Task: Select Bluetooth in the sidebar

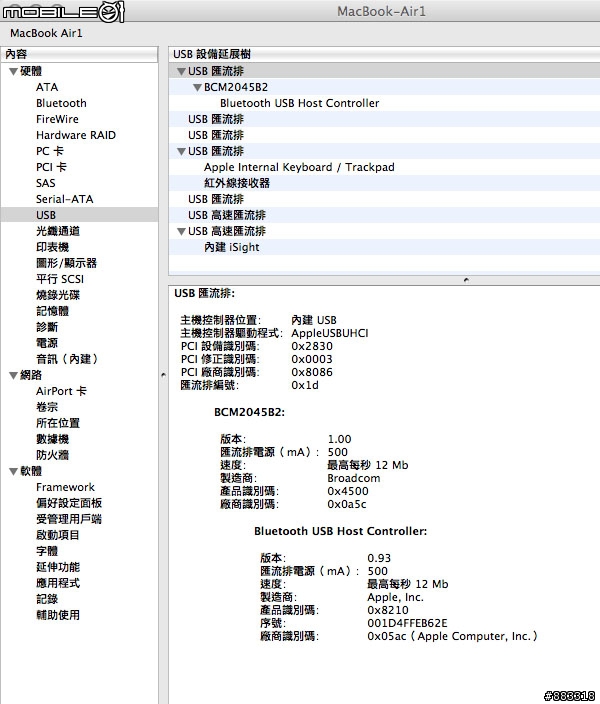Action: coord(61,103)
